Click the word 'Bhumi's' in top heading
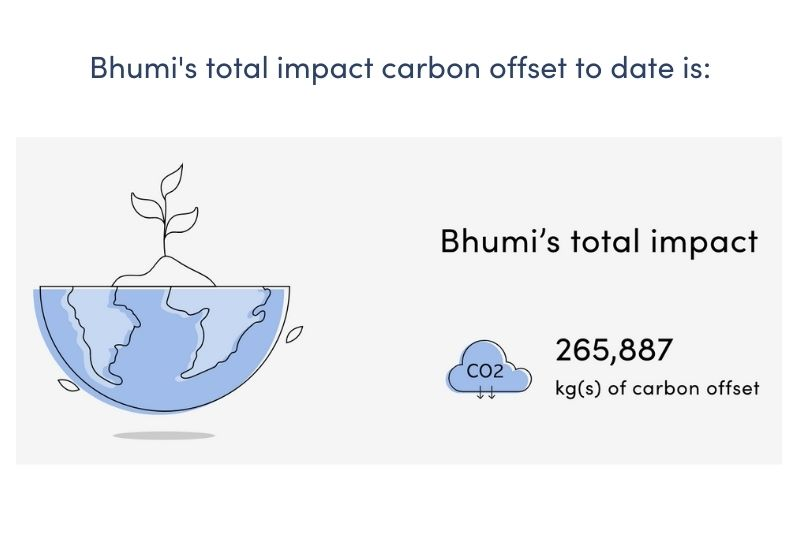The height and width of the screenshot is (533, 800). 143,68
